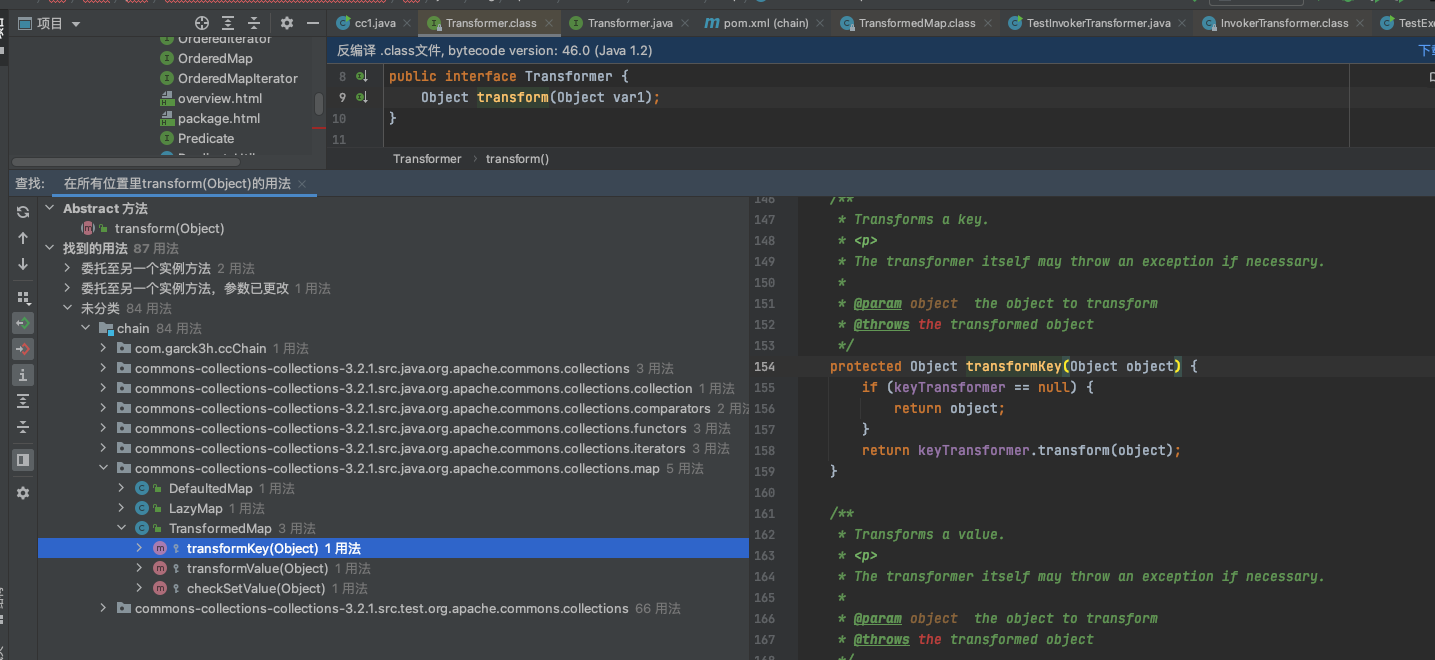Expand the DefaultedMap usages node
The image size is (1435, 660).
pyautogui.click(x=122, y=488)
